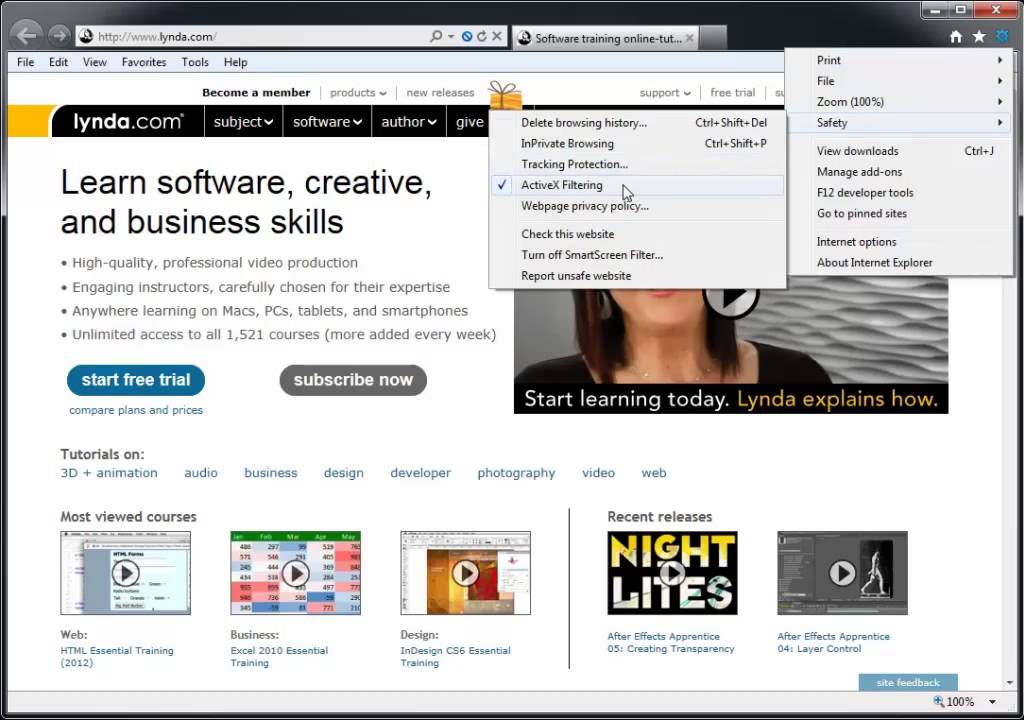Image resolution: width=1024 pixels, height=720 pixels.
Task: Click start free trial button
Action: pyautogui.click(x=136, y=380)
